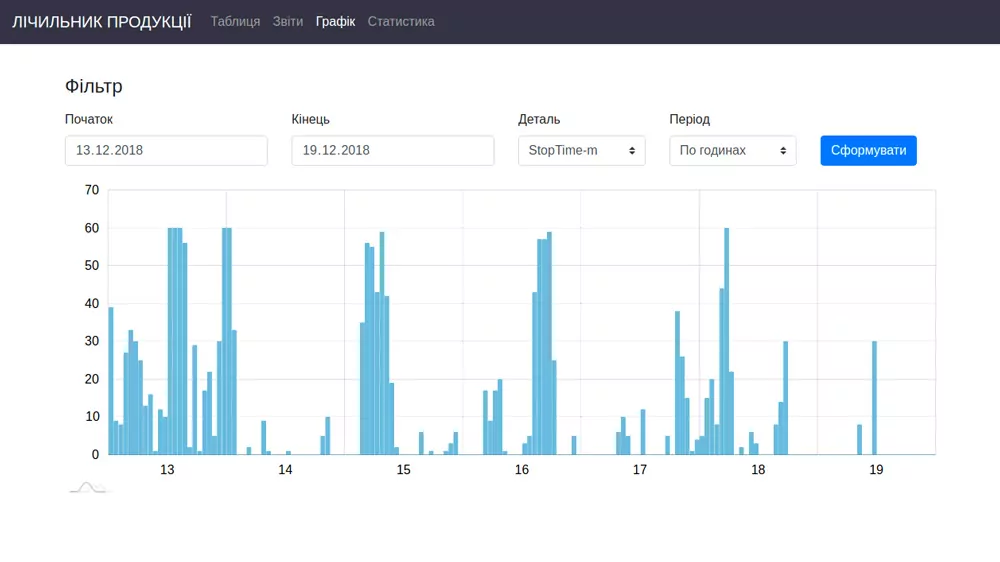Click the x-axis label 19
1000x562 pixels.
pyautogui.click(x=876, y=470)
